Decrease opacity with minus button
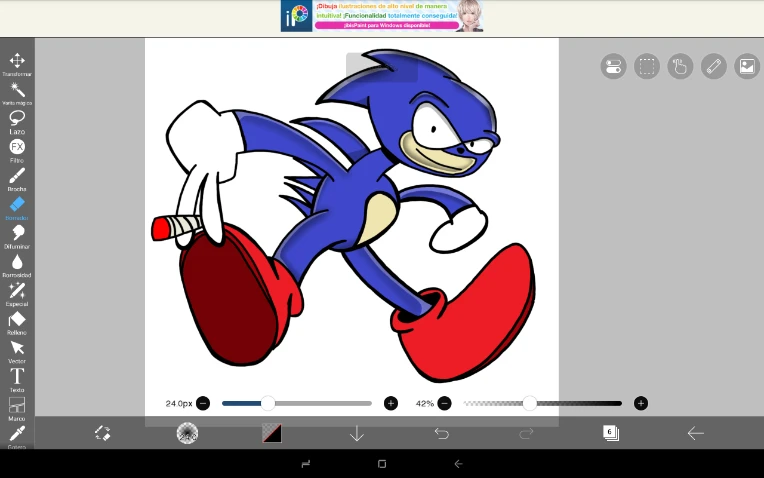764x478 pixels. point(444,403)
